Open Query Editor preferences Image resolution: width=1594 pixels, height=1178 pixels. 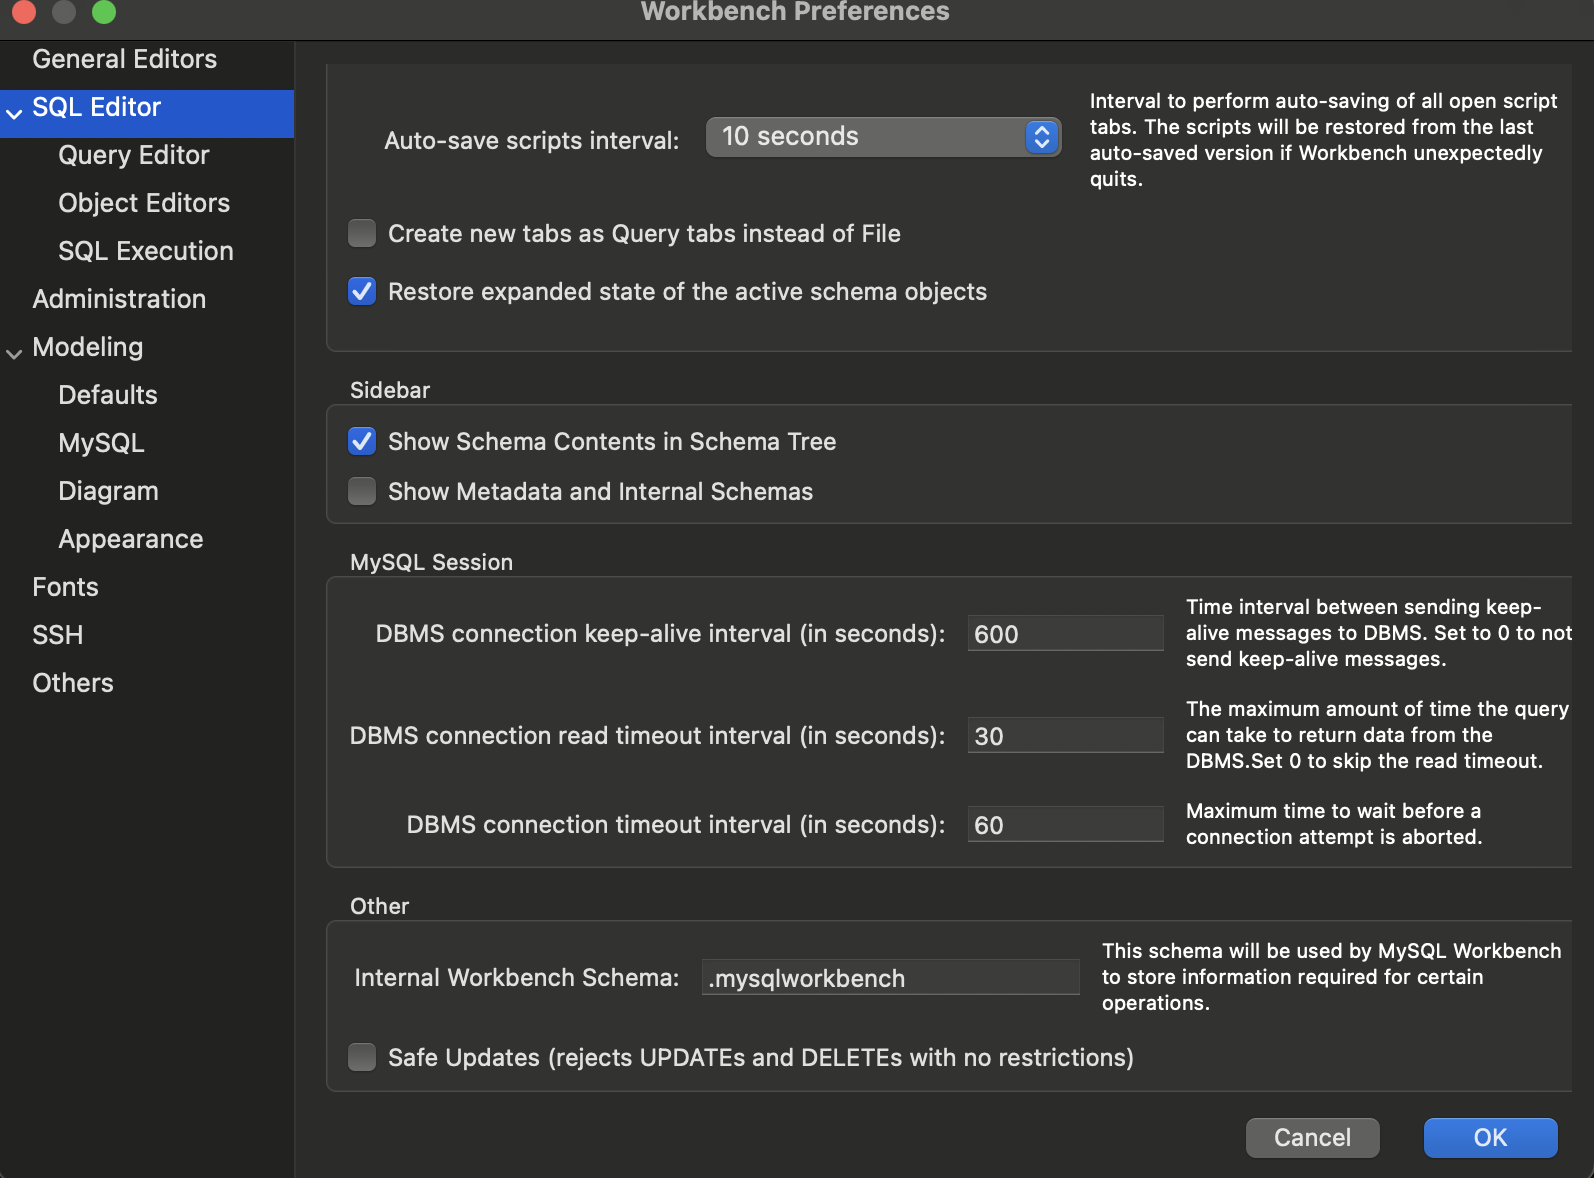[x=134, y=155]
